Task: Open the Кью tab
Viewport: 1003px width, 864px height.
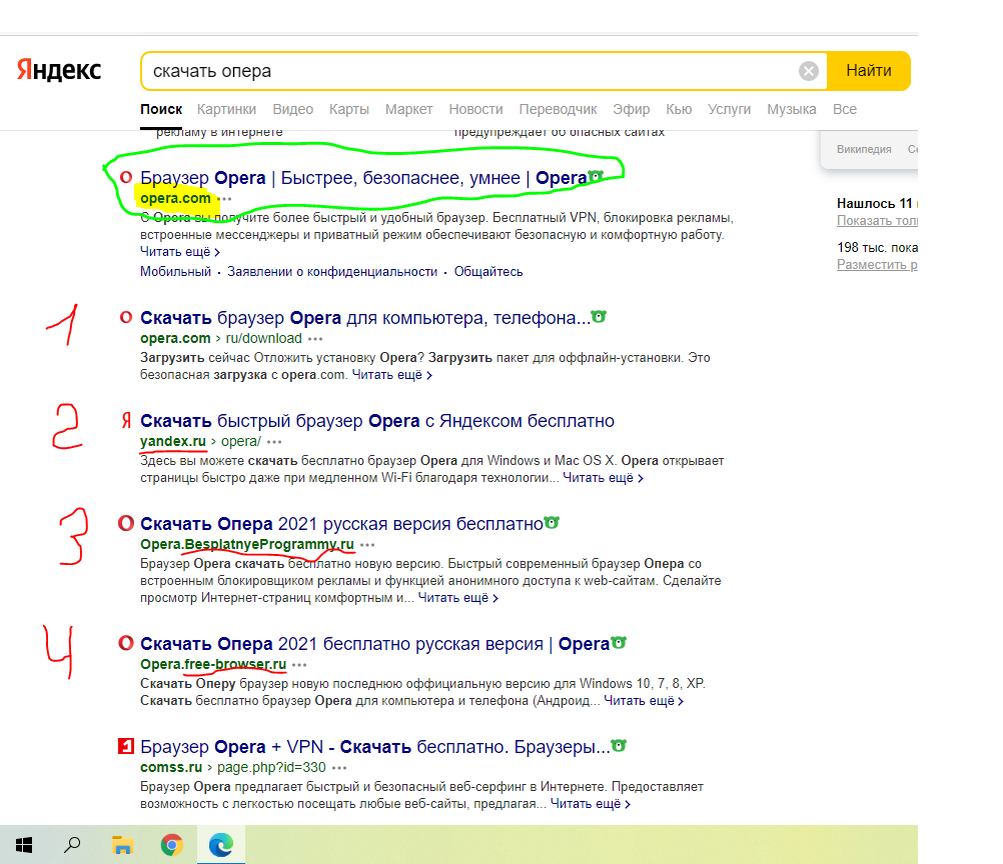Action: tap(679, 109)
